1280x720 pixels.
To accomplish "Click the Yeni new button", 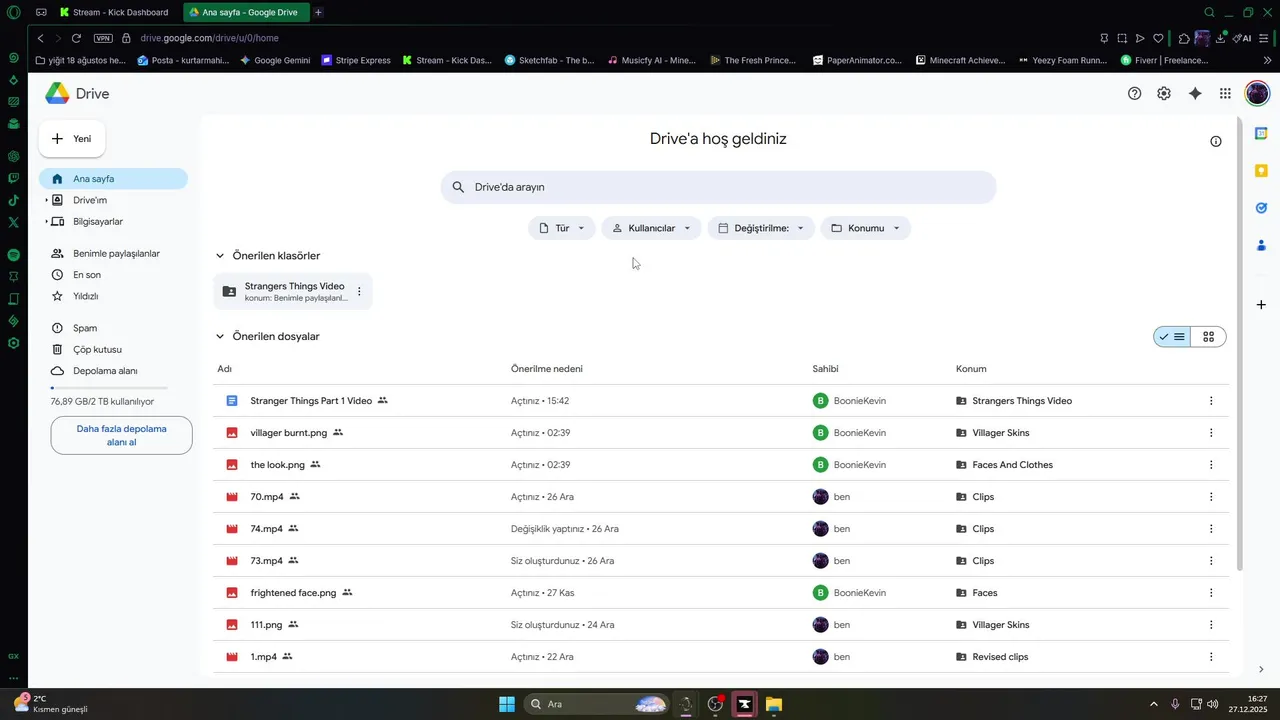I will [x=72, y=139].
